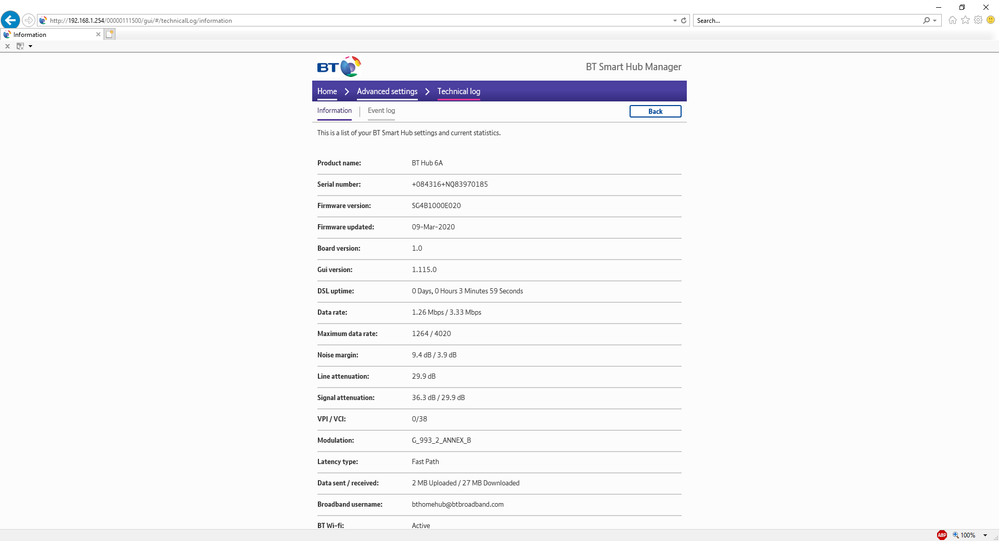Open a new browser tab
The width and height of the screenshot is (999, 541).
tap(110, 34)
